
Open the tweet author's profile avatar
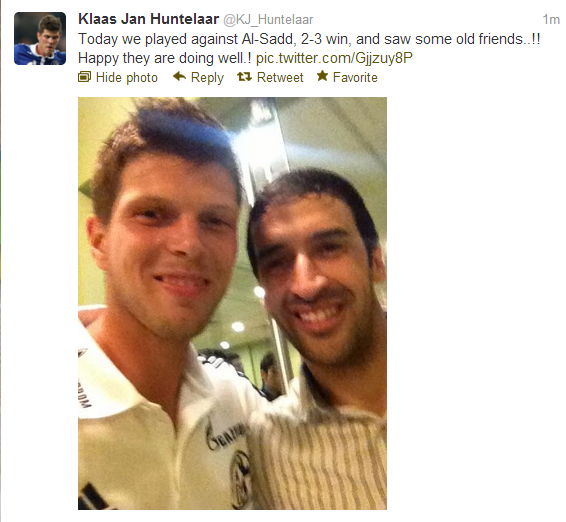(40, 39)
